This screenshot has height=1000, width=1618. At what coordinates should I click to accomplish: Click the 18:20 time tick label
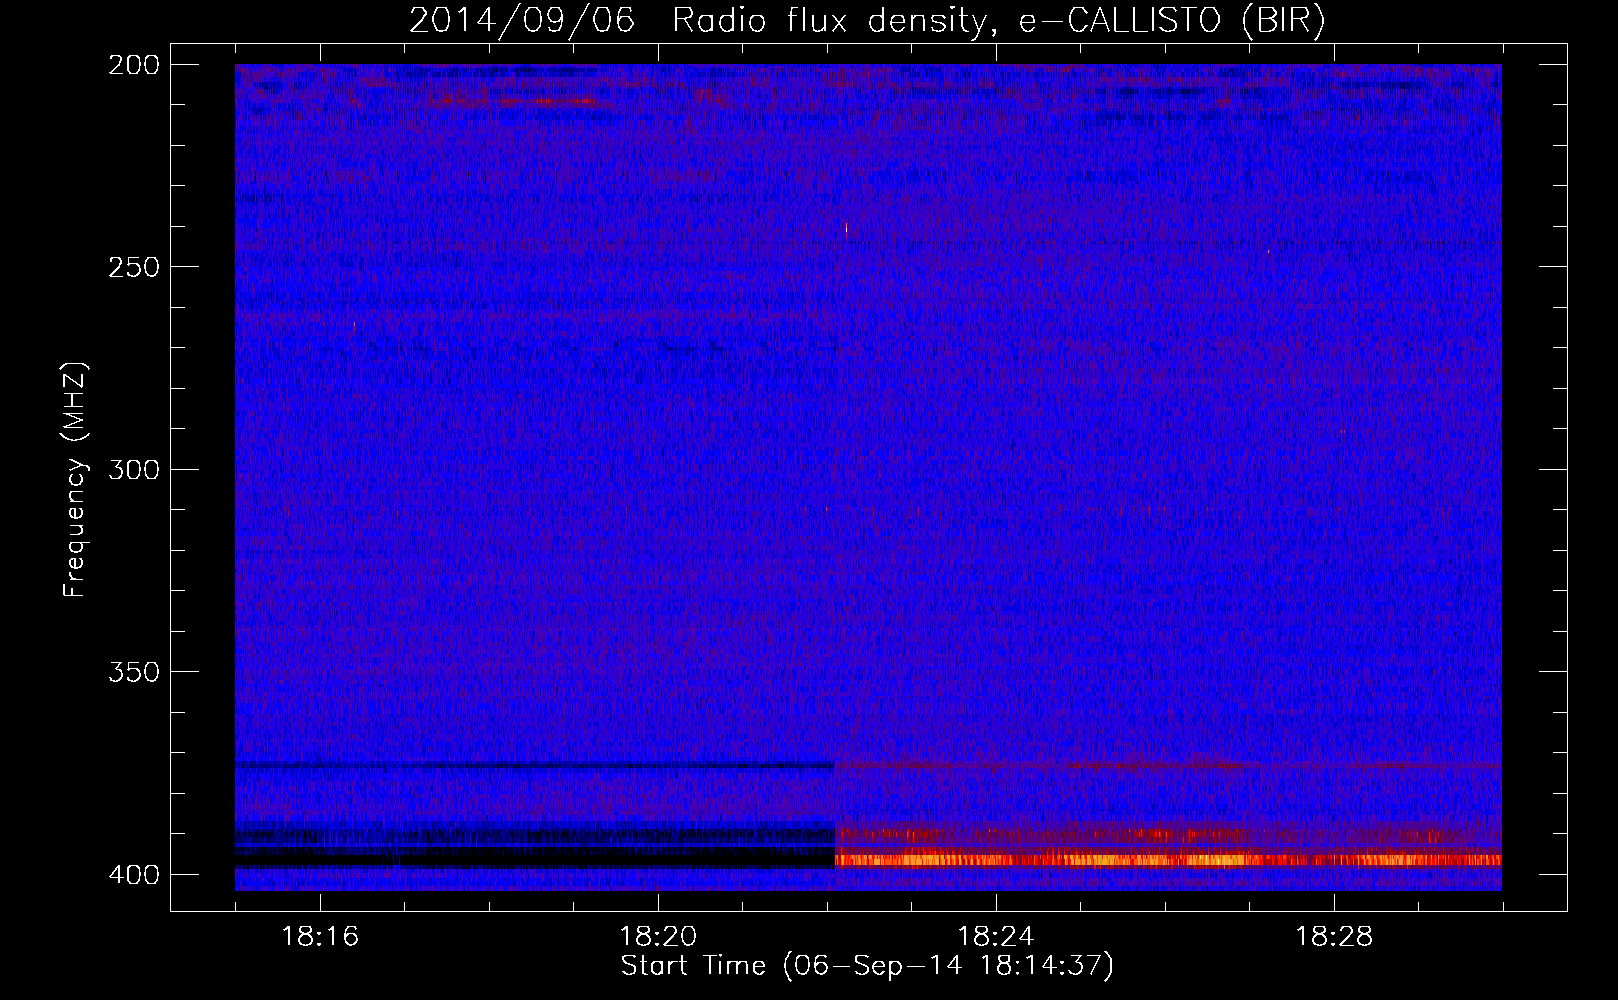tap(658, 936)
